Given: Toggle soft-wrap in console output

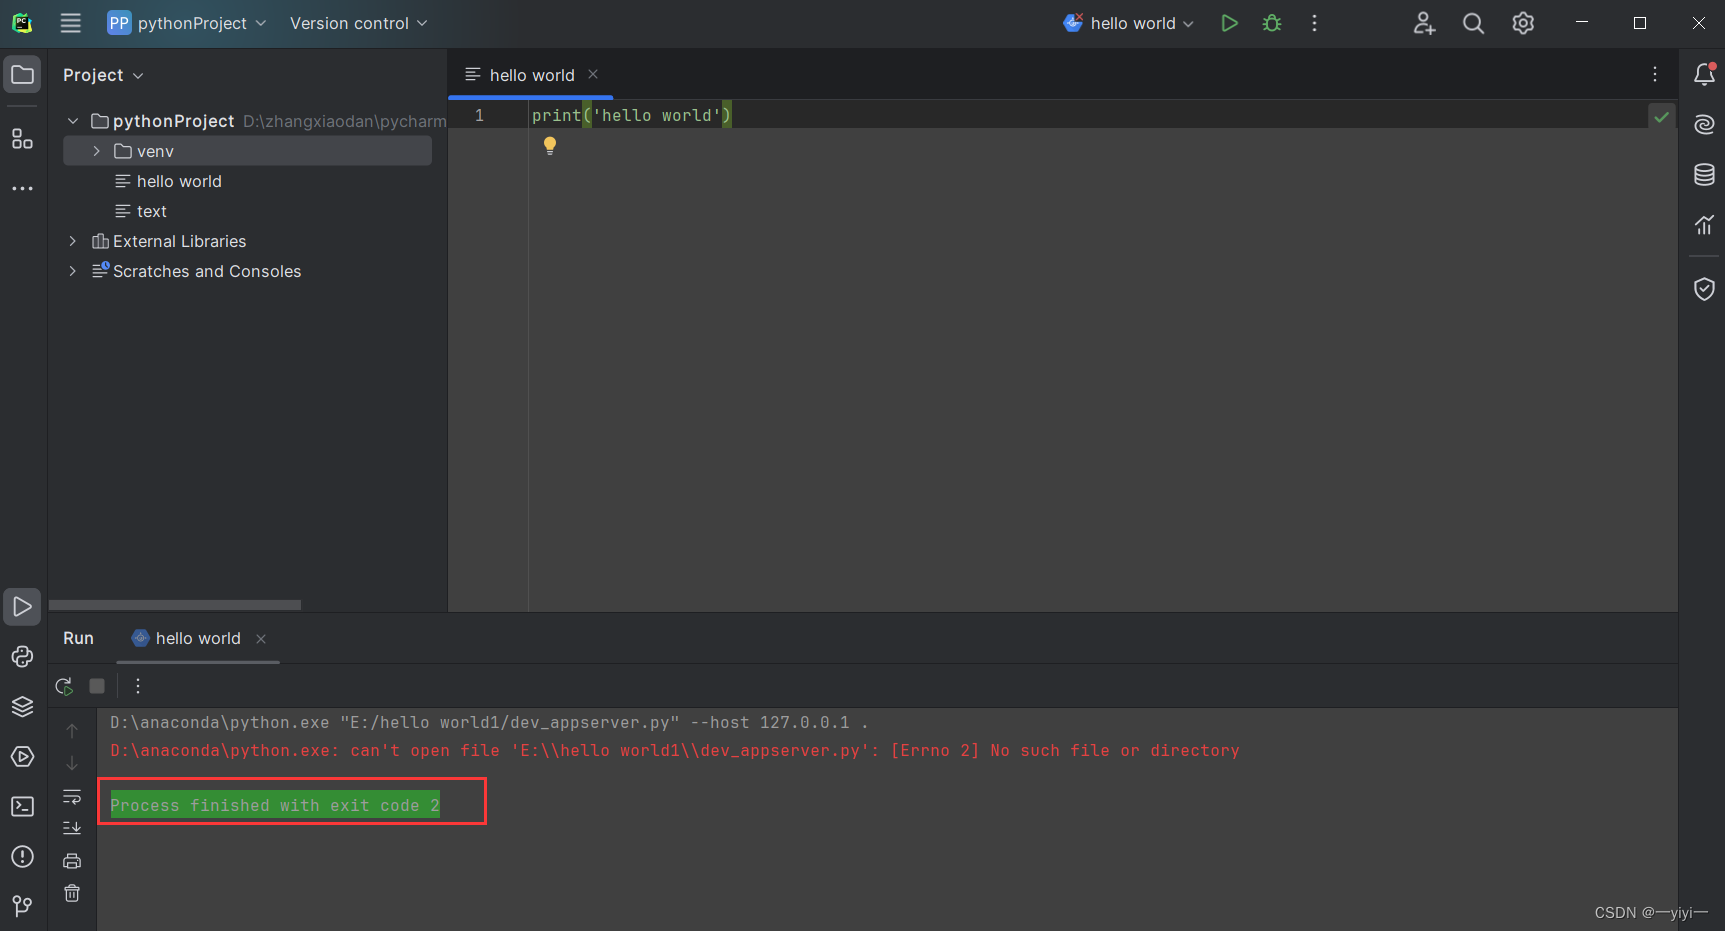Looking at the screenshot, I should (x=72, y=797).
